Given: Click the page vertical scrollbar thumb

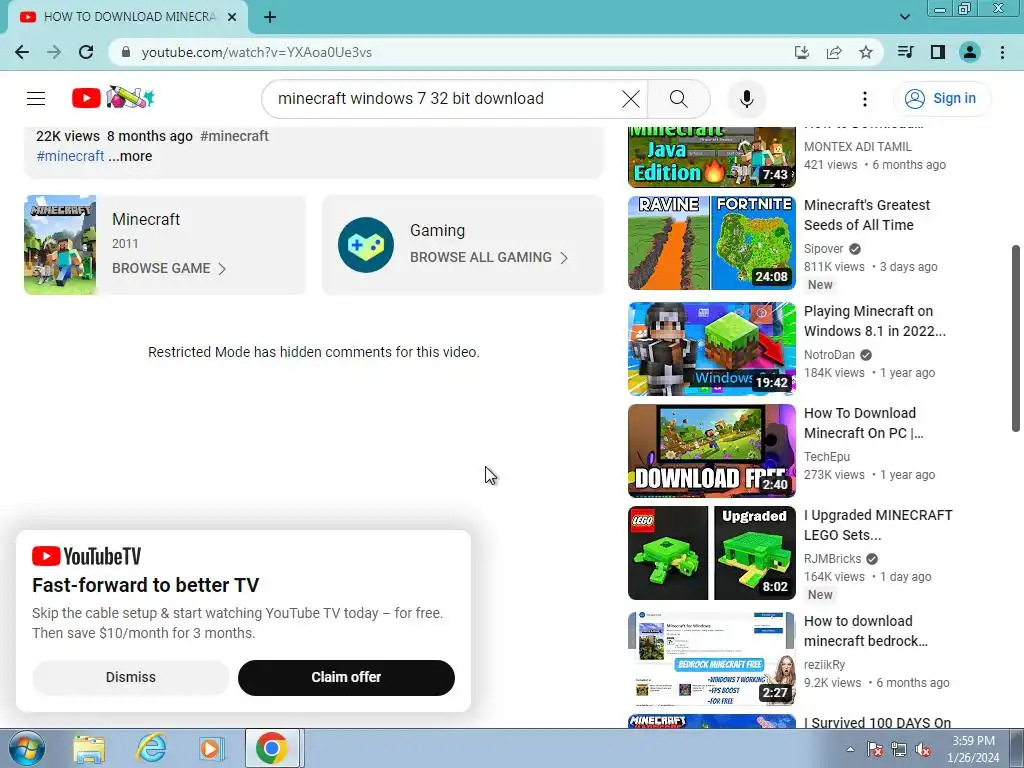Looking at the screenshot, I should coord(1016,338).
